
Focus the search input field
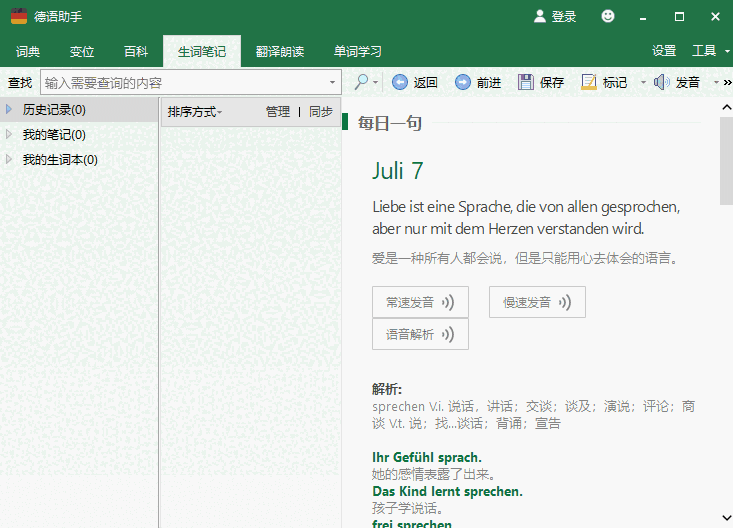pos(185,83)
